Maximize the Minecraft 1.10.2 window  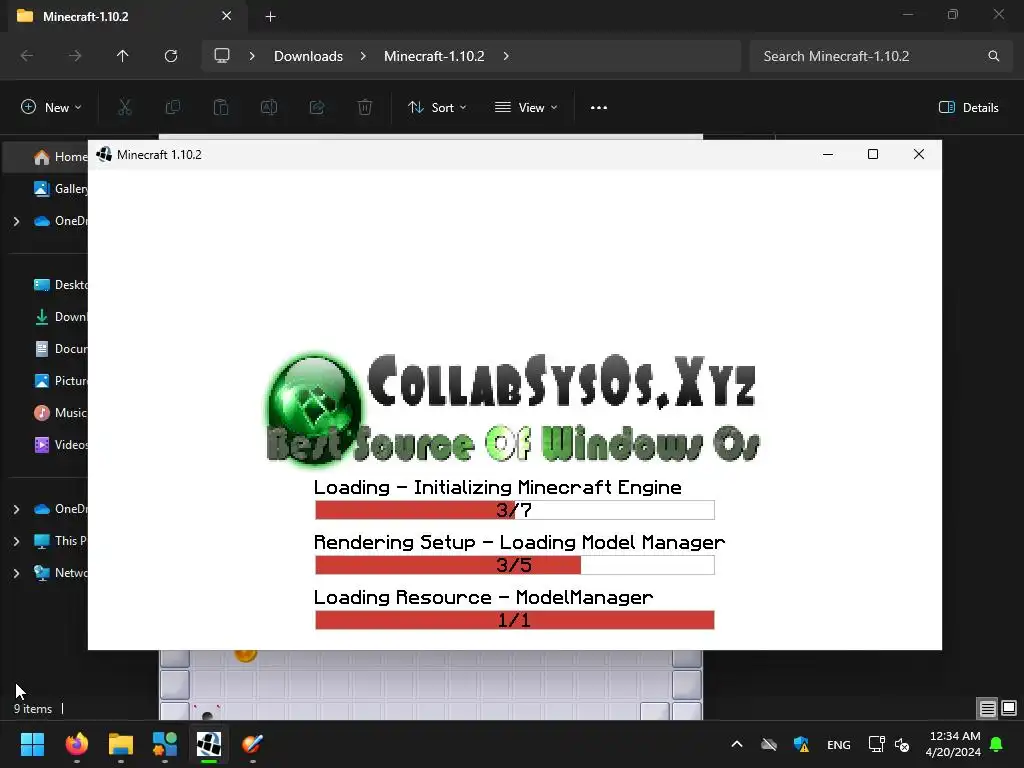(x=872, y=154)
